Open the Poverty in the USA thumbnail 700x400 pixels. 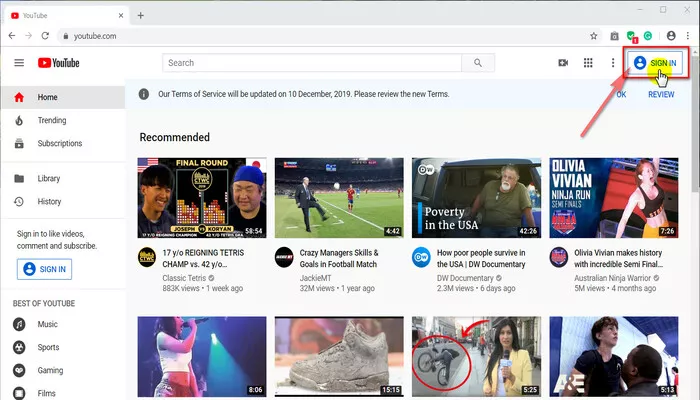tap(476, 198)
